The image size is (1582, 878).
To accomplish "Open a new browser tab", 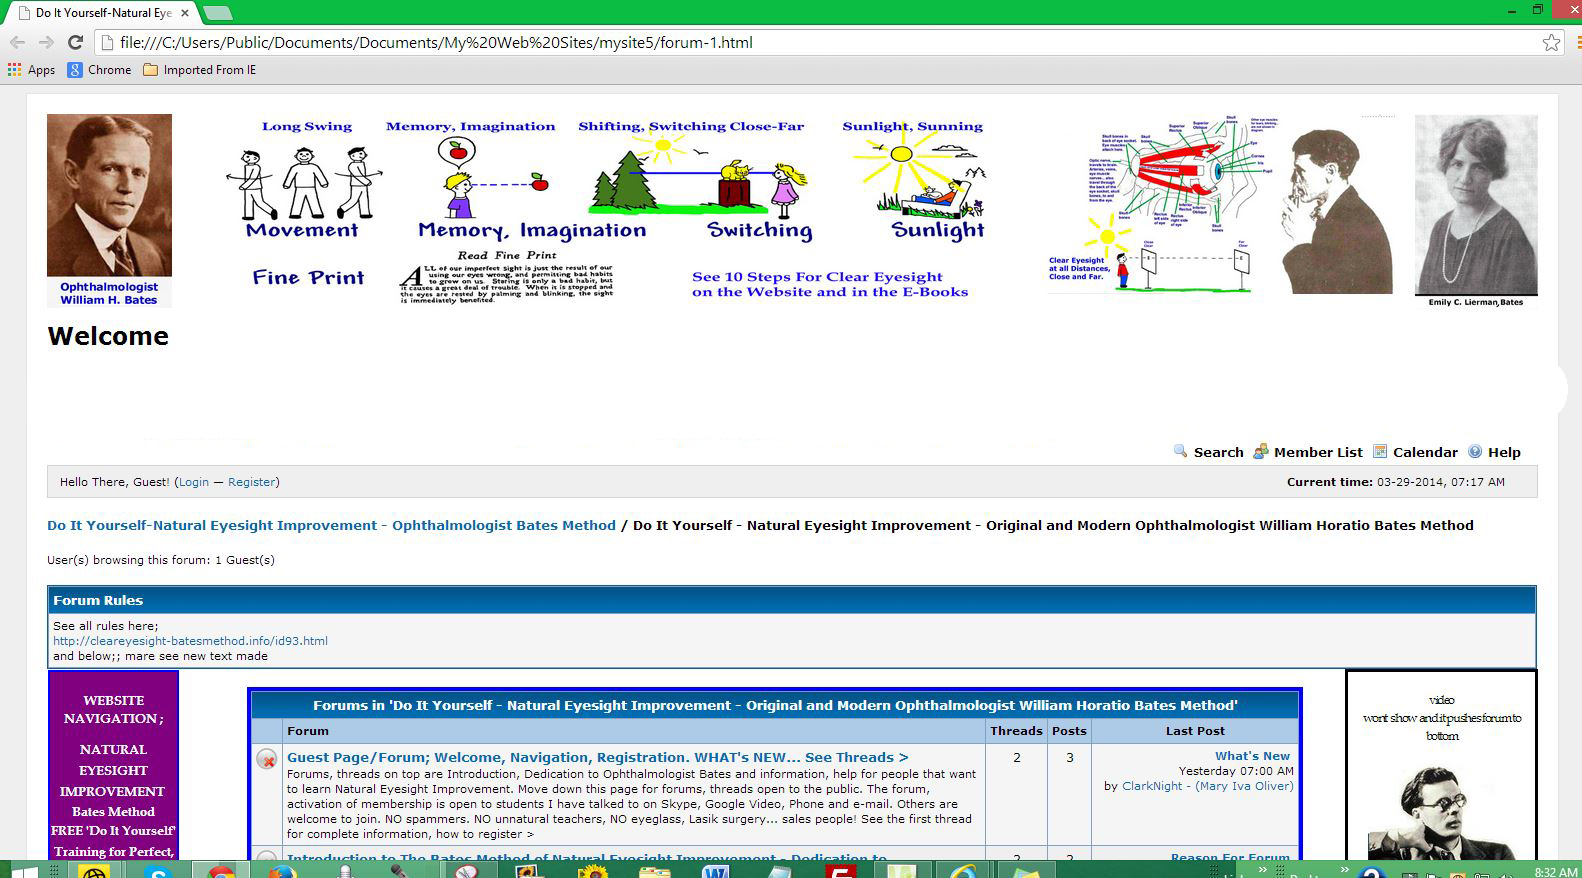I will (x=217, y=13).
